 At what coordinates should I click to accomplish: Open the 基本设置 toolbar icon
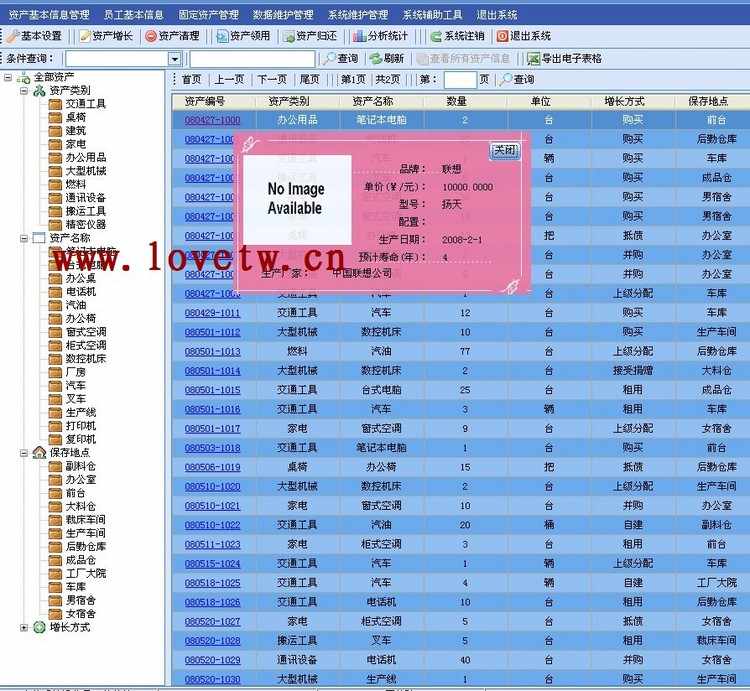click(13, 36)
